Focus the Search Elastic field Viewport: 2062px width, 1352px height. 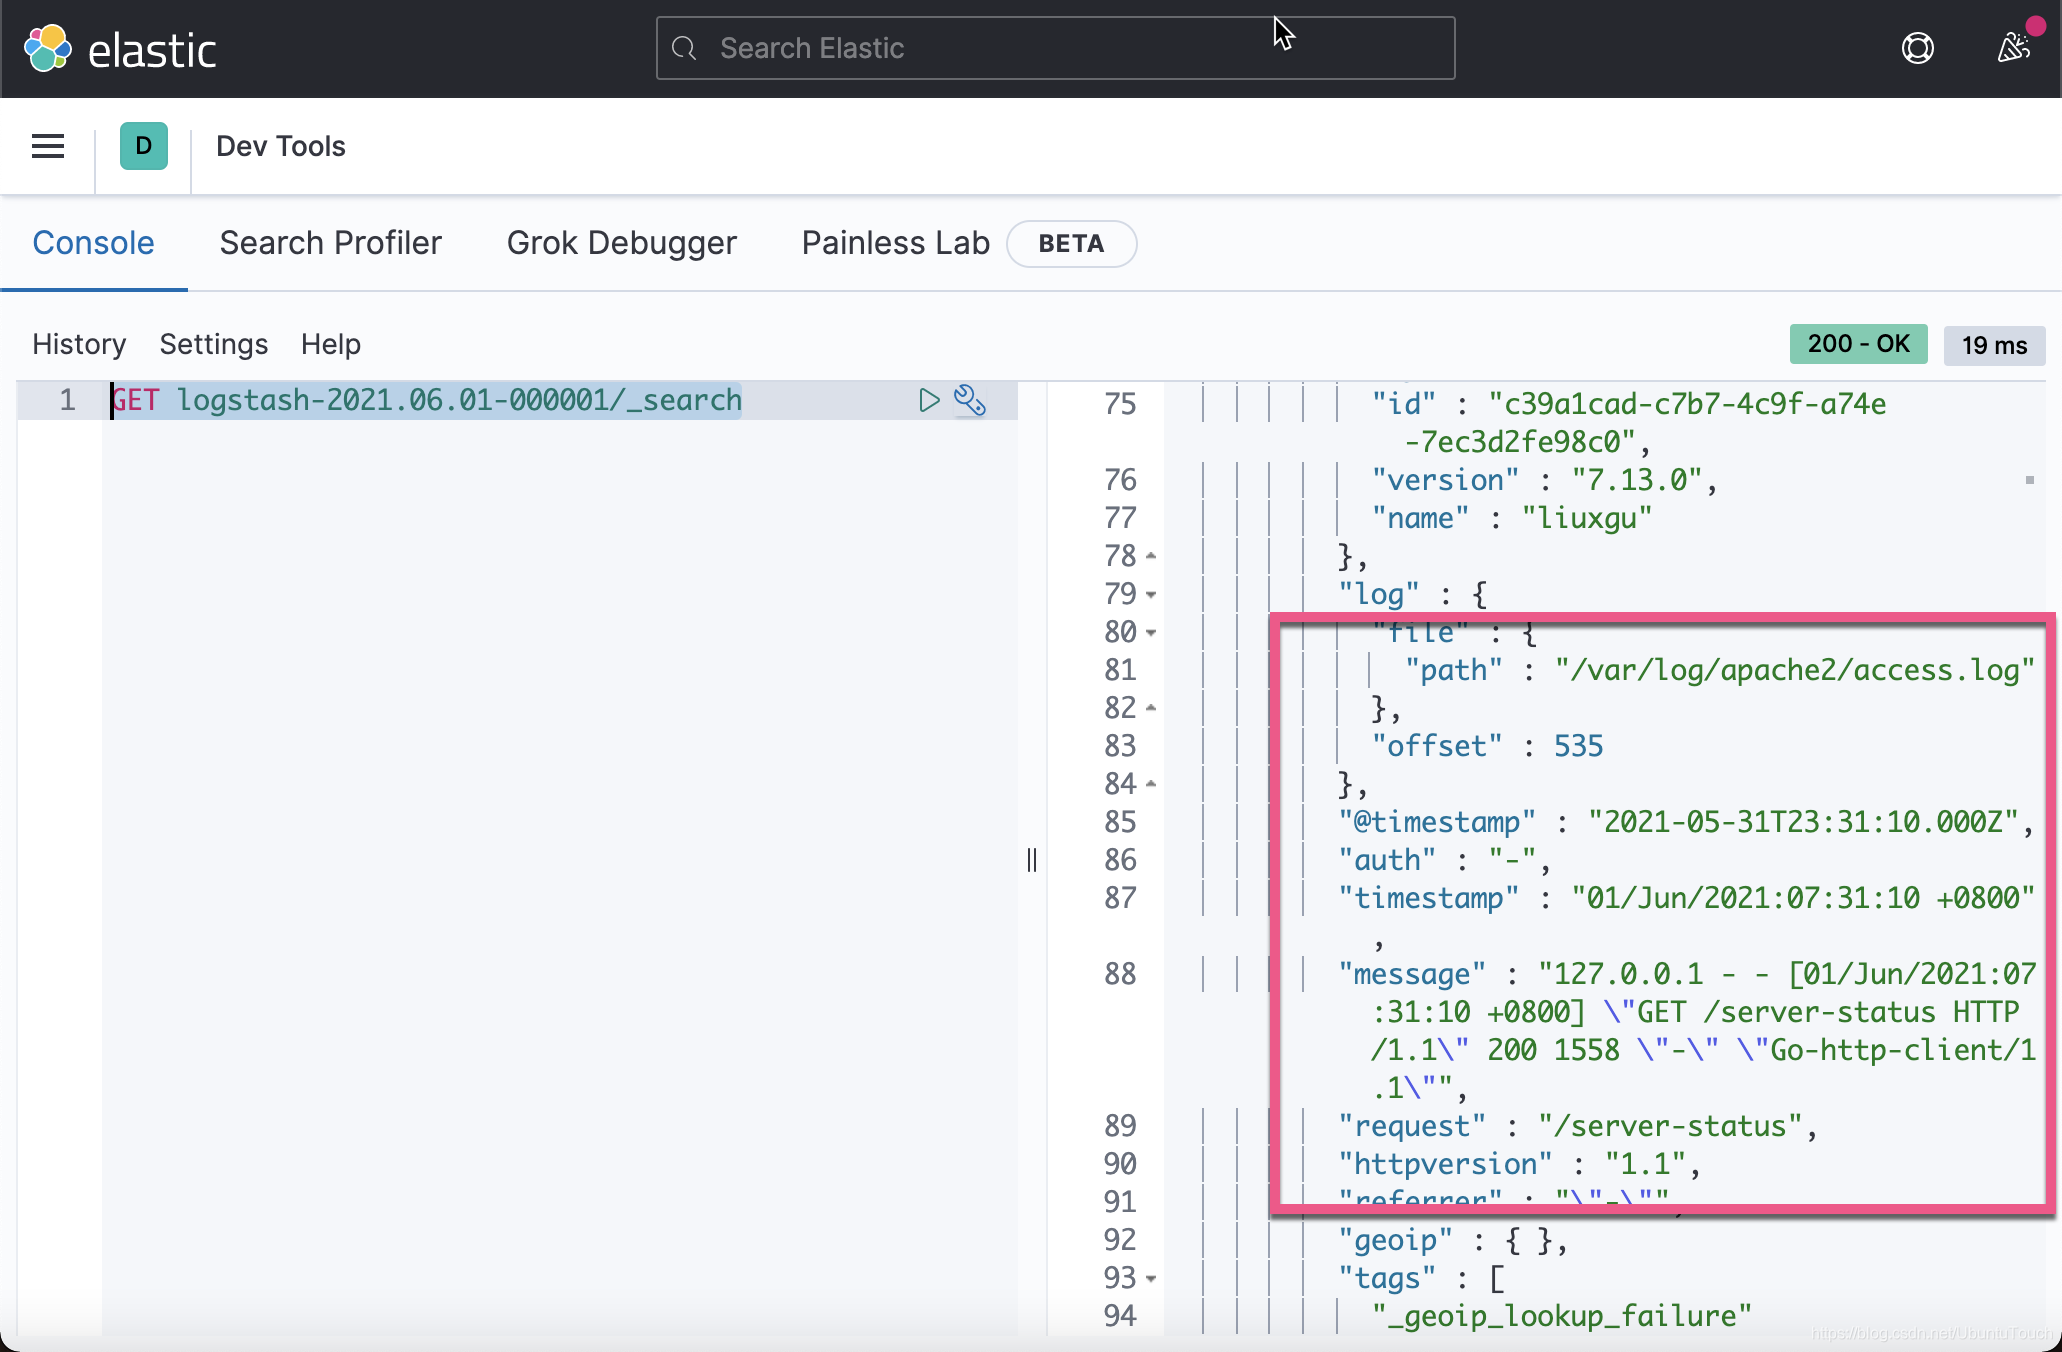point(1055,48)
